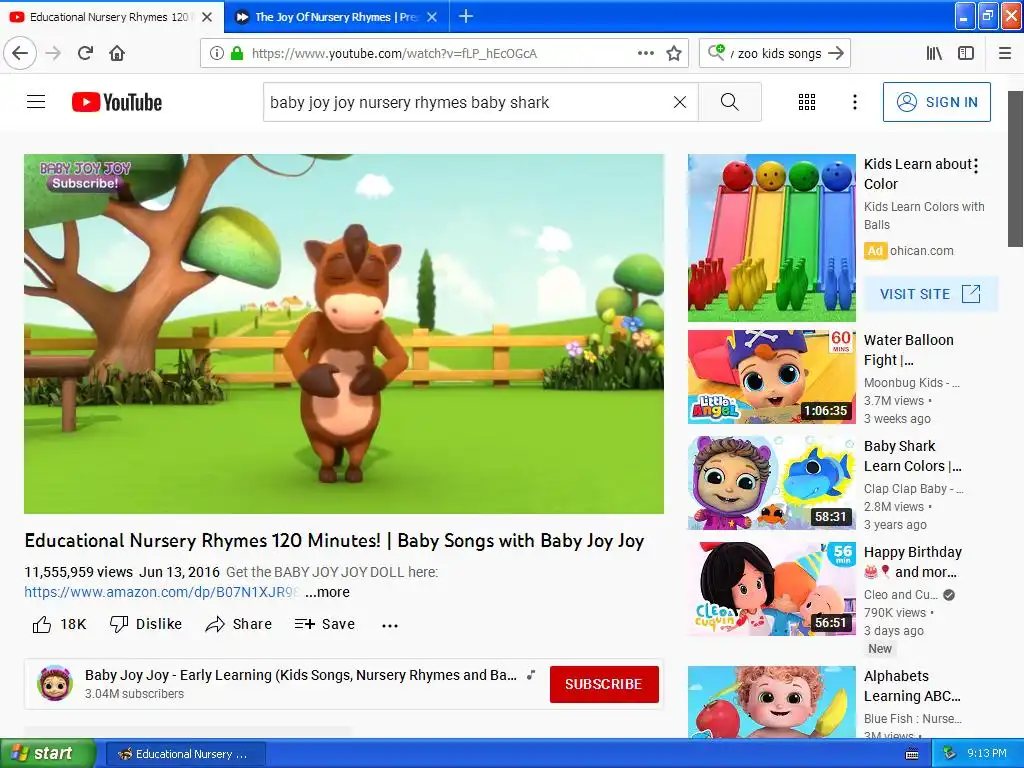Clear the YouTube search field with X

tap(680, 102)
